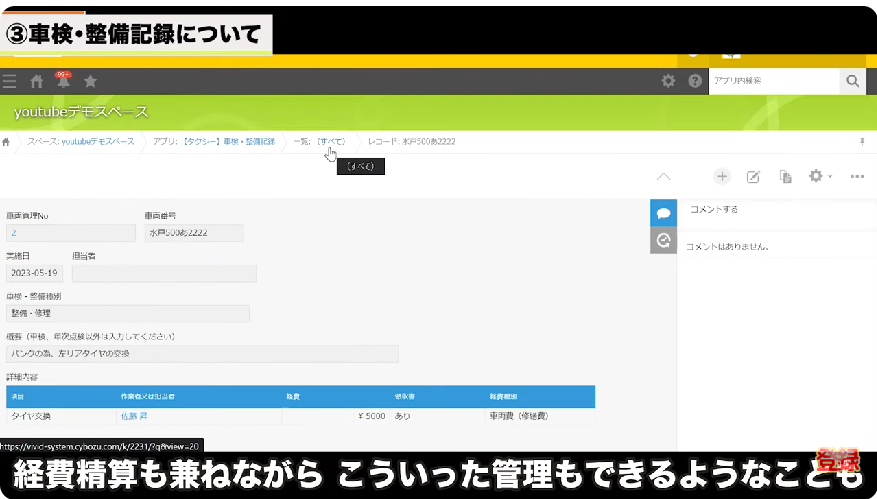This screenshot has width=877, height=499.
Task: Click the 一覧: (すべて) breadcrumb link
Action: pyautogui.click(x=320, y=142)
